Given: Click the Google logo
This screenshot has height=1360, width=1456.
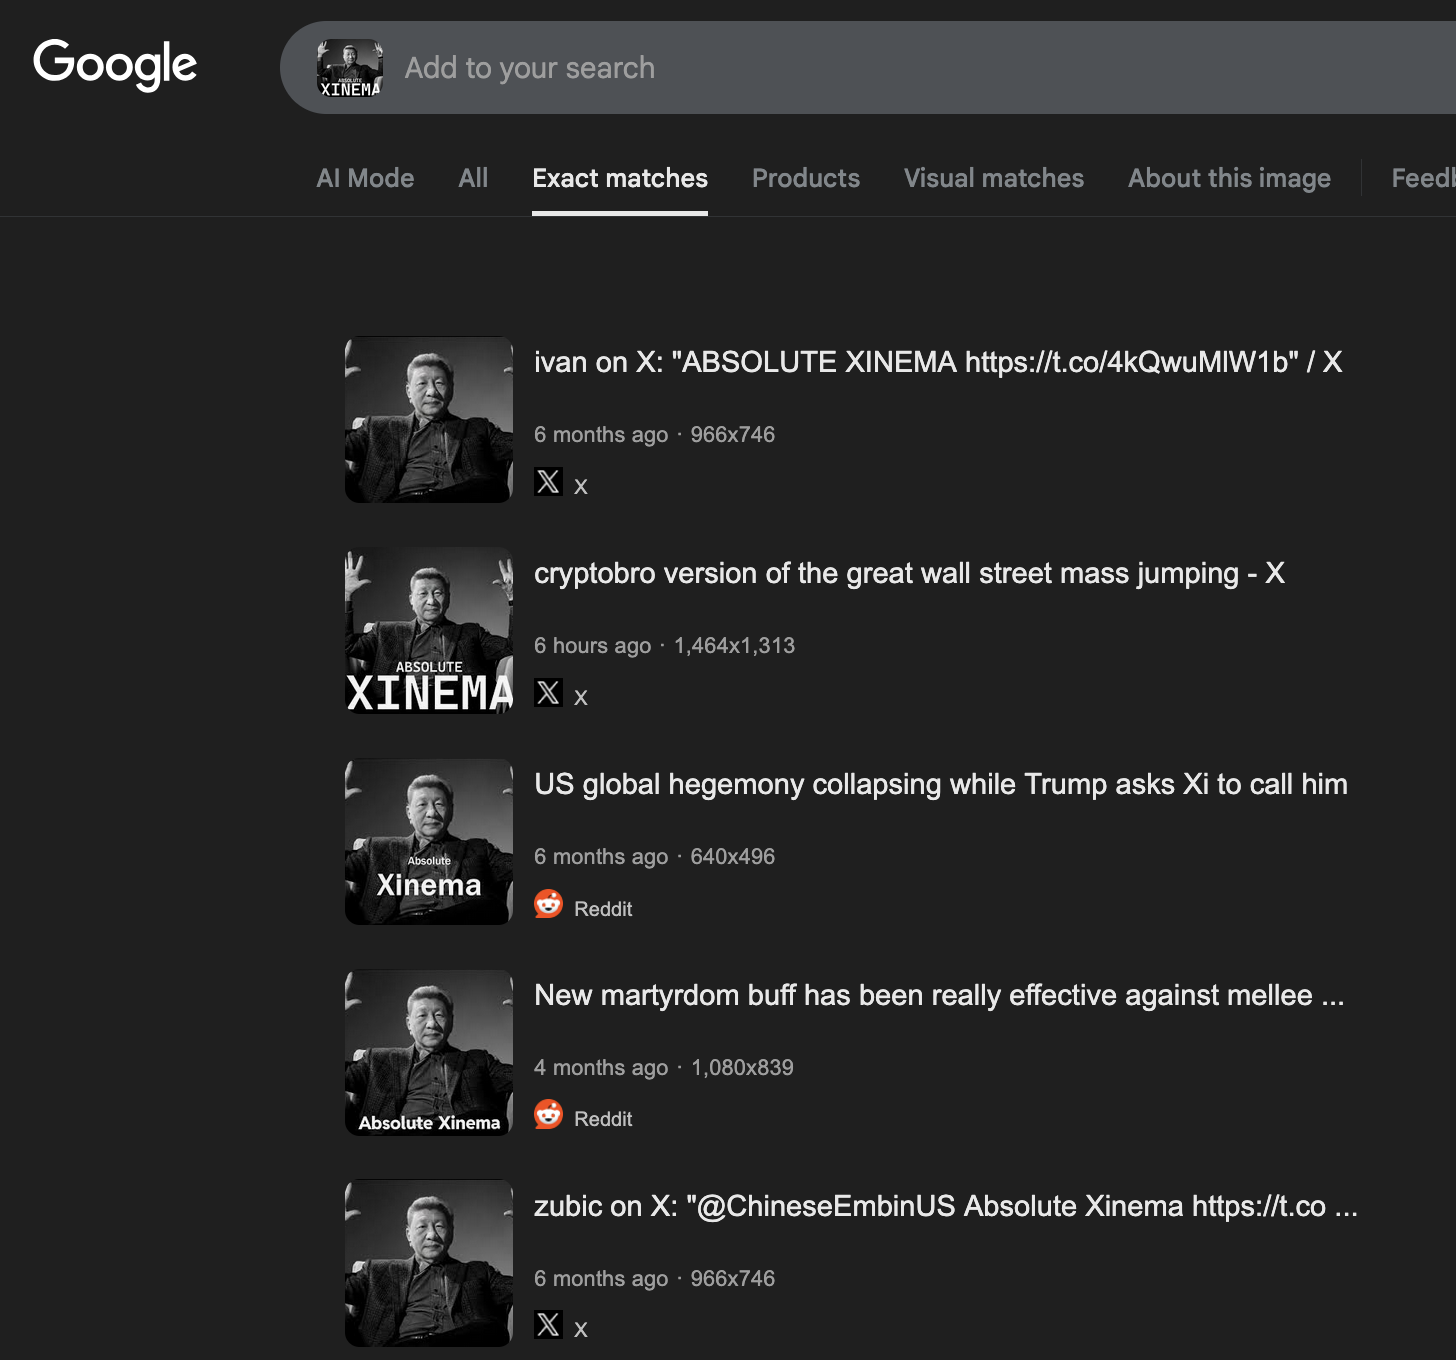Looking at the screenshot, I should coord(115,65).
